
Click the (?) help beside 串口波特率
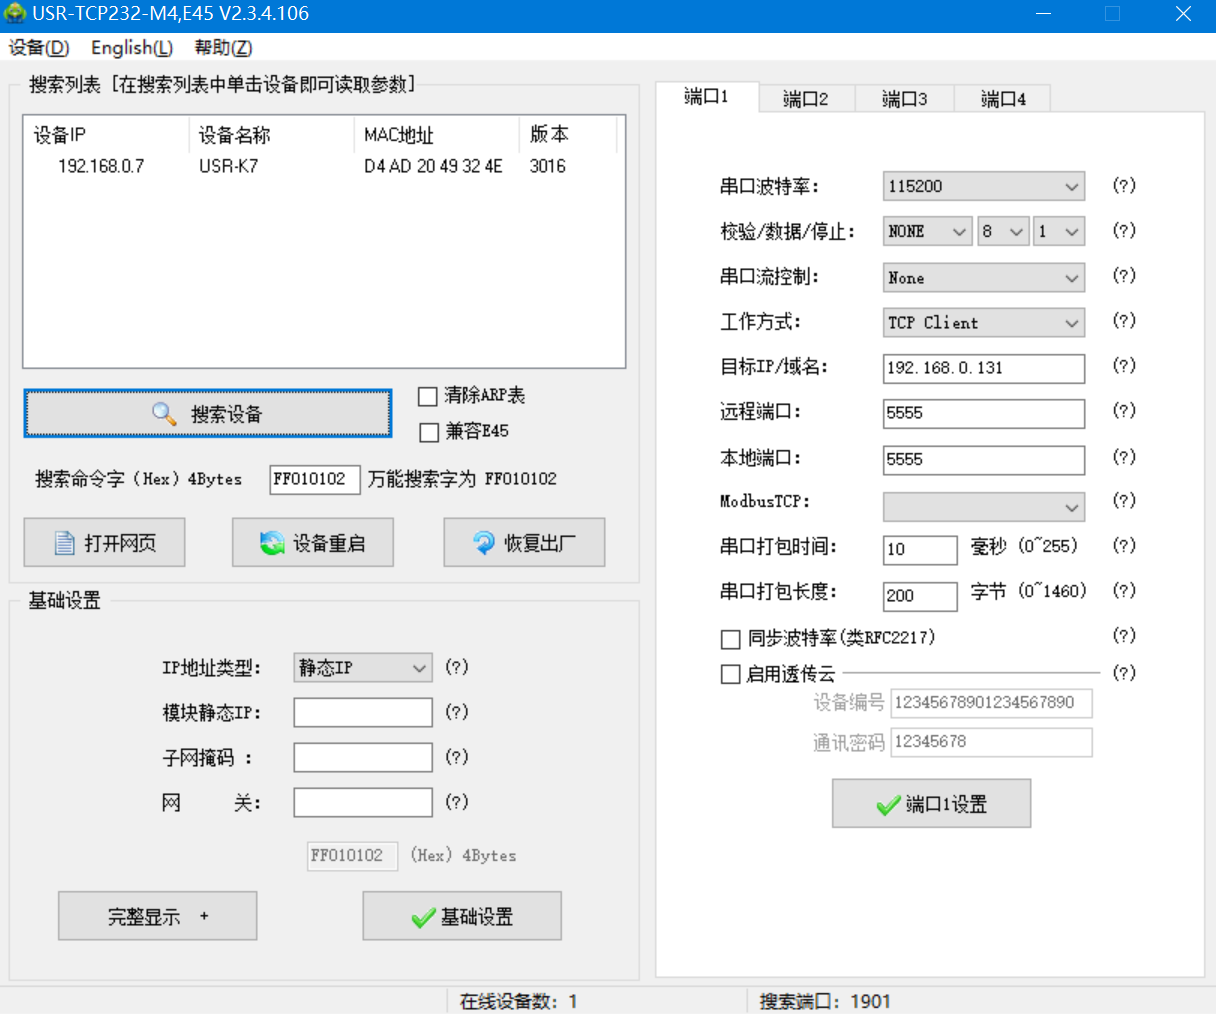1124,185
